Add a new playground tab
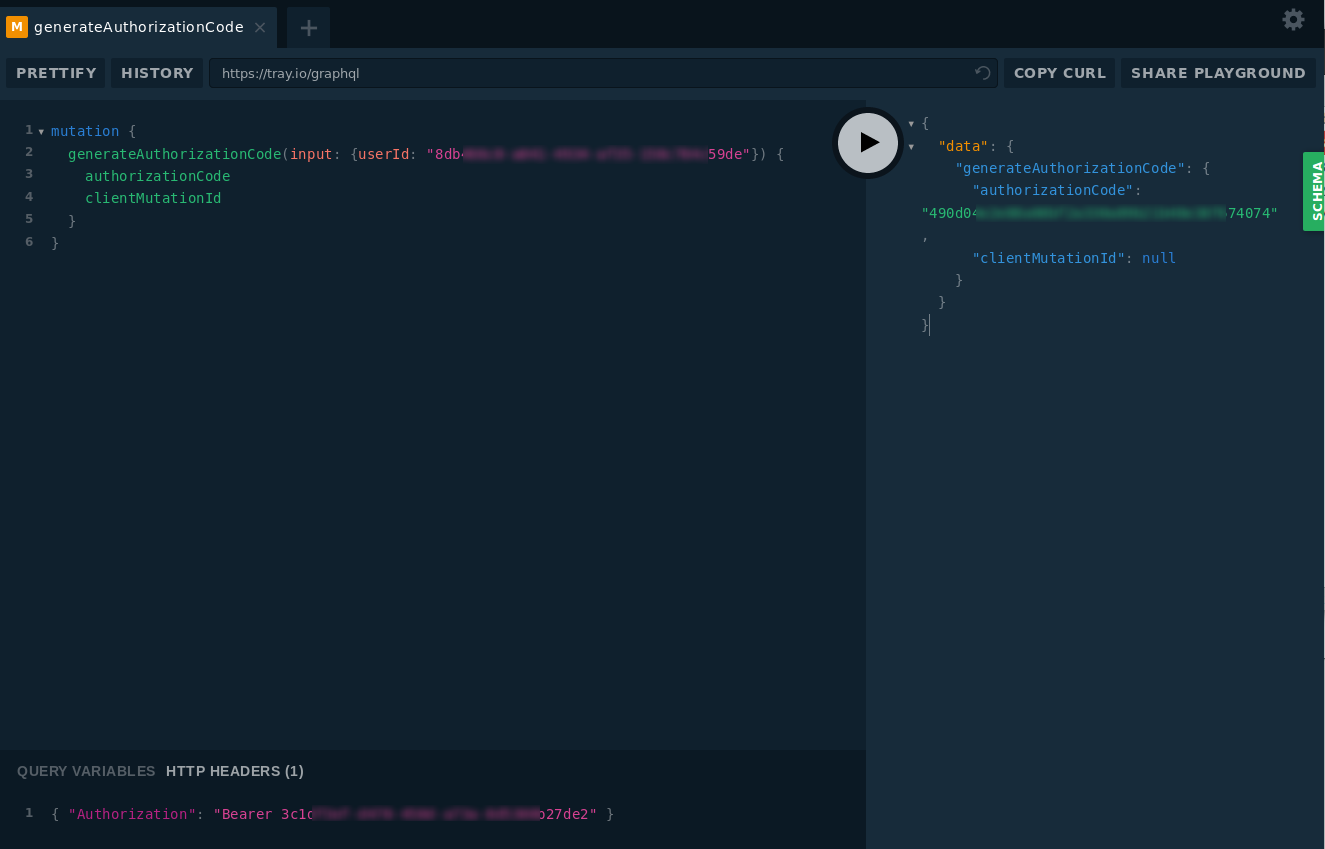The width and height of the screenshot is (1325, 849). pos(309,28)
